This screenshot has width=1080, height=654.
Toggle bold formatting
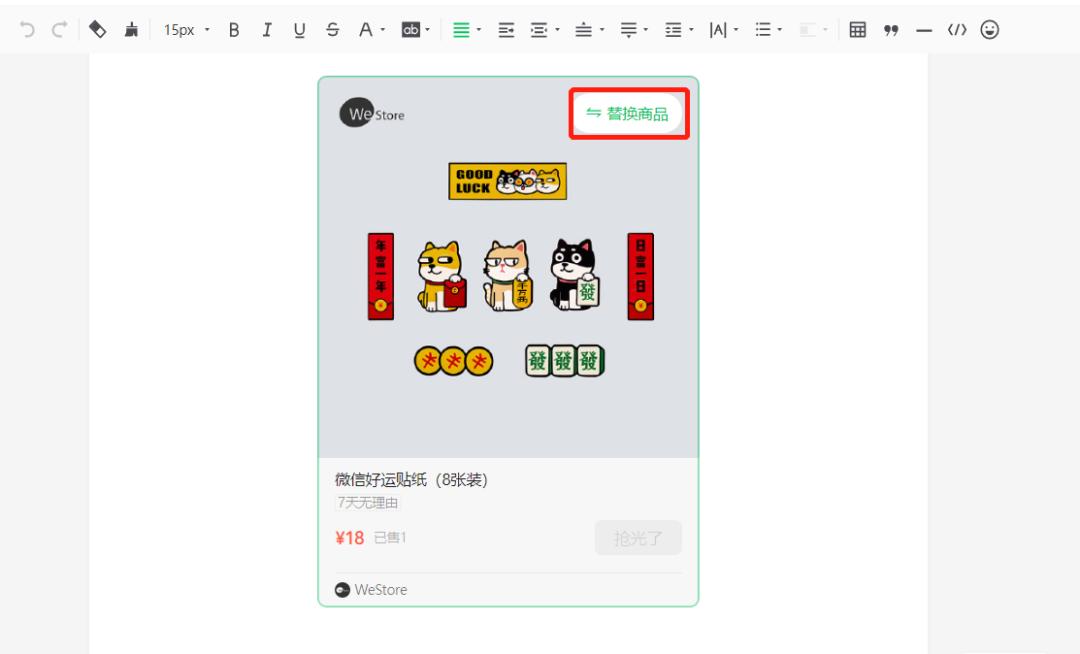[233, 30]
